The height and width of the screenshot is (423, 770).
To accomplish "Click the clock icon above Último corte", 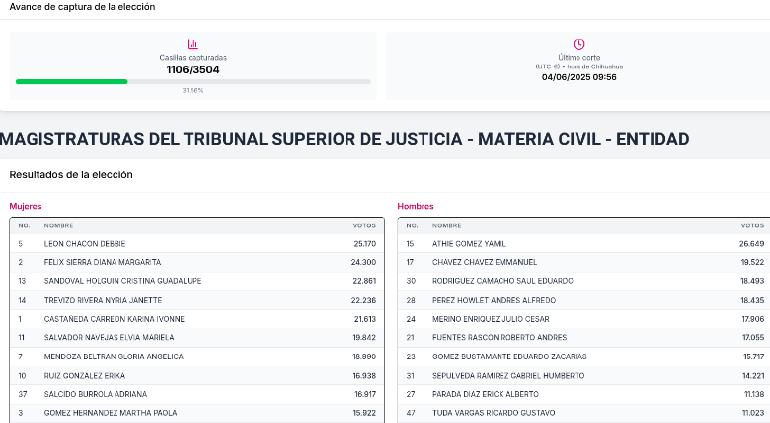I will pos(579,44).
